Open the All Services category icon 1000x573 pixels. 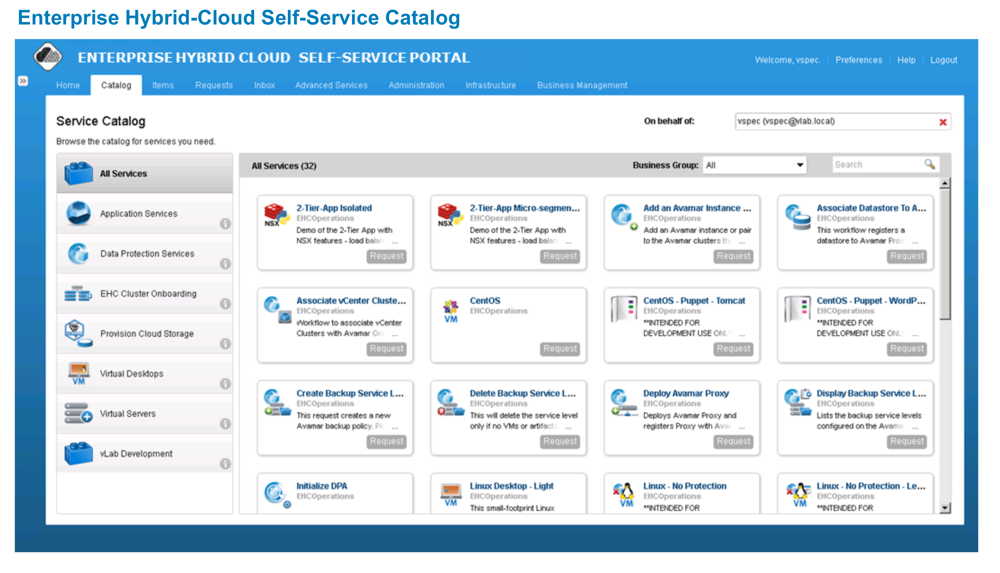pos(78,173)
